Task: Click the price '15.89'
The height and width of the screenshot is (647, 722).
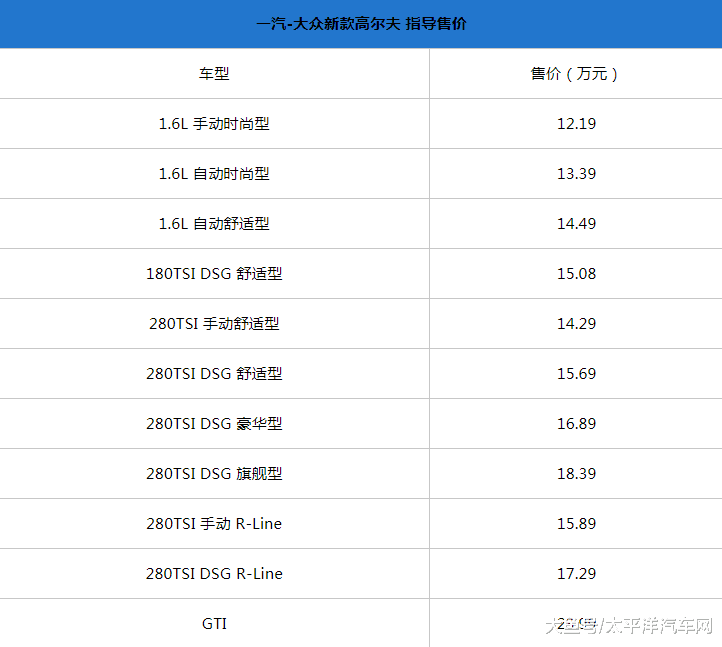Action: 576,524
